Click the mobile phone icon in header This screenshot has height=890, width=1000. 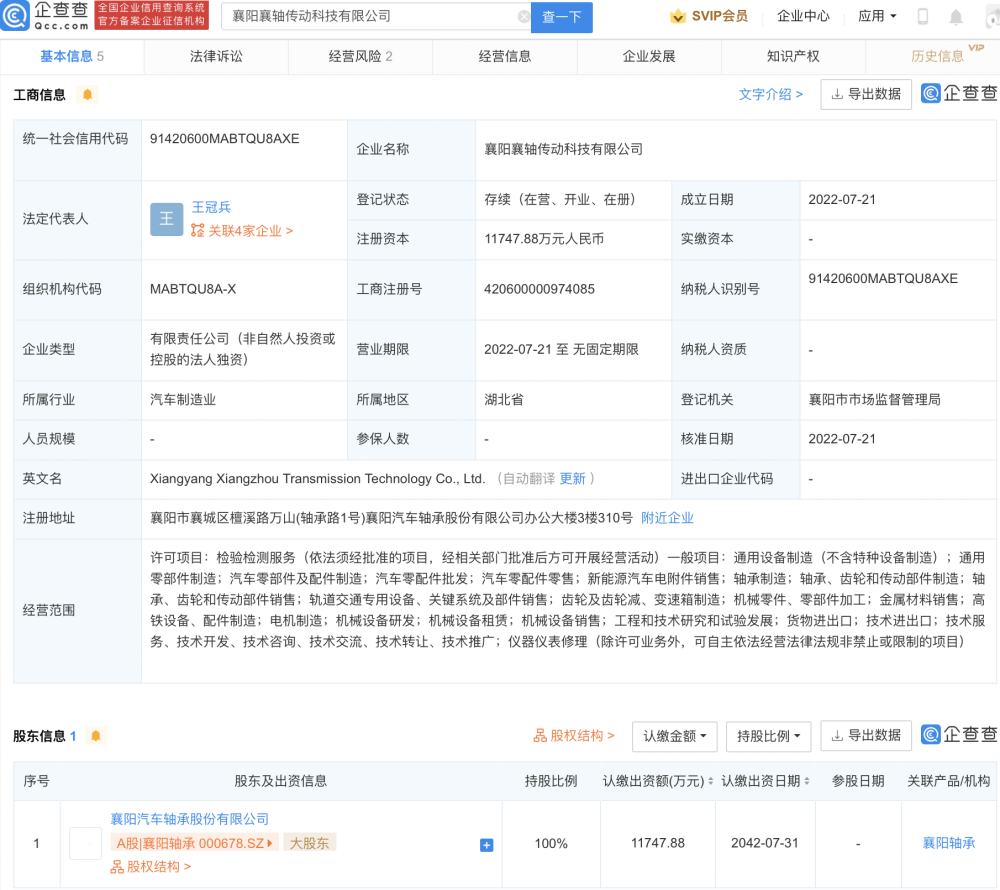922,17
